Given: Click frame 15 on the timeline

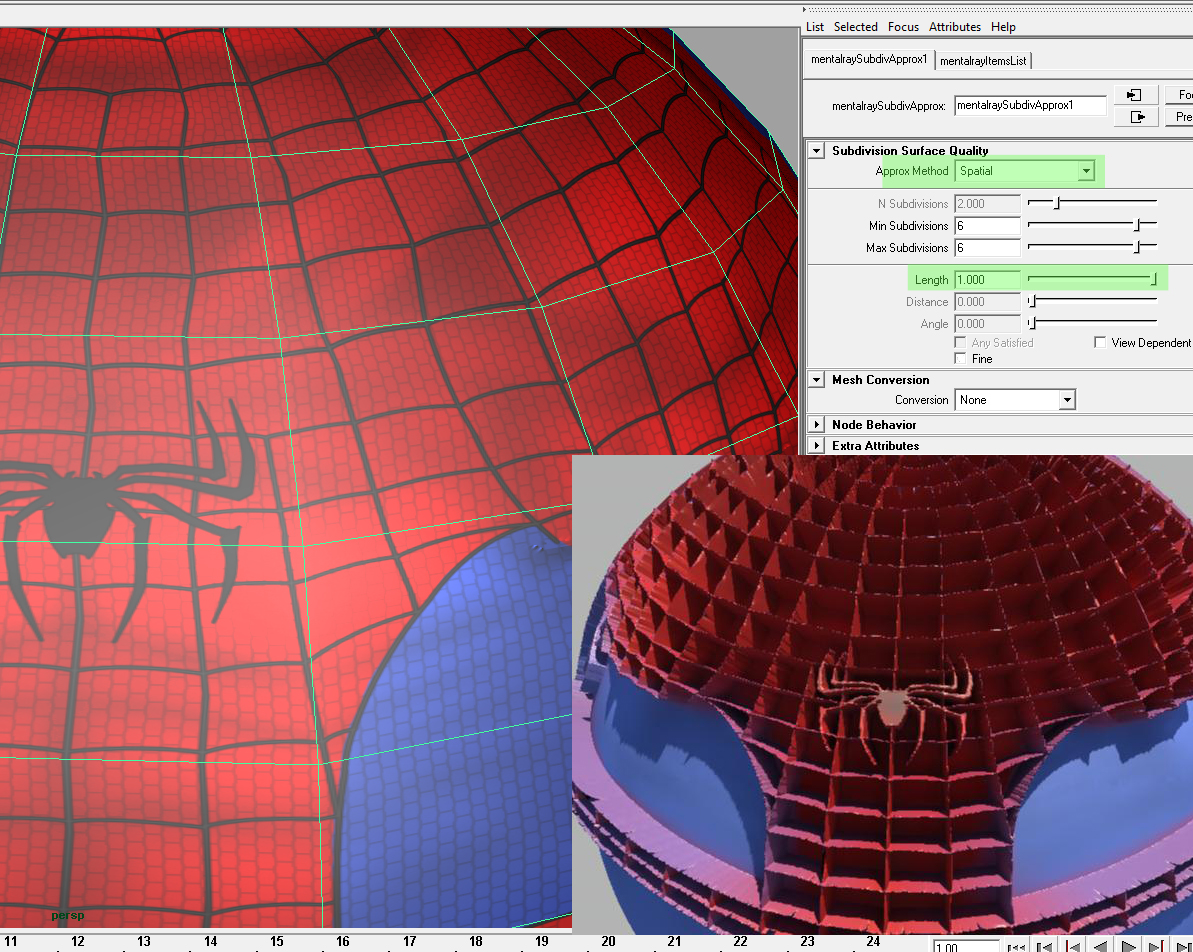Looking at the screenshot, I should (277, 941).
